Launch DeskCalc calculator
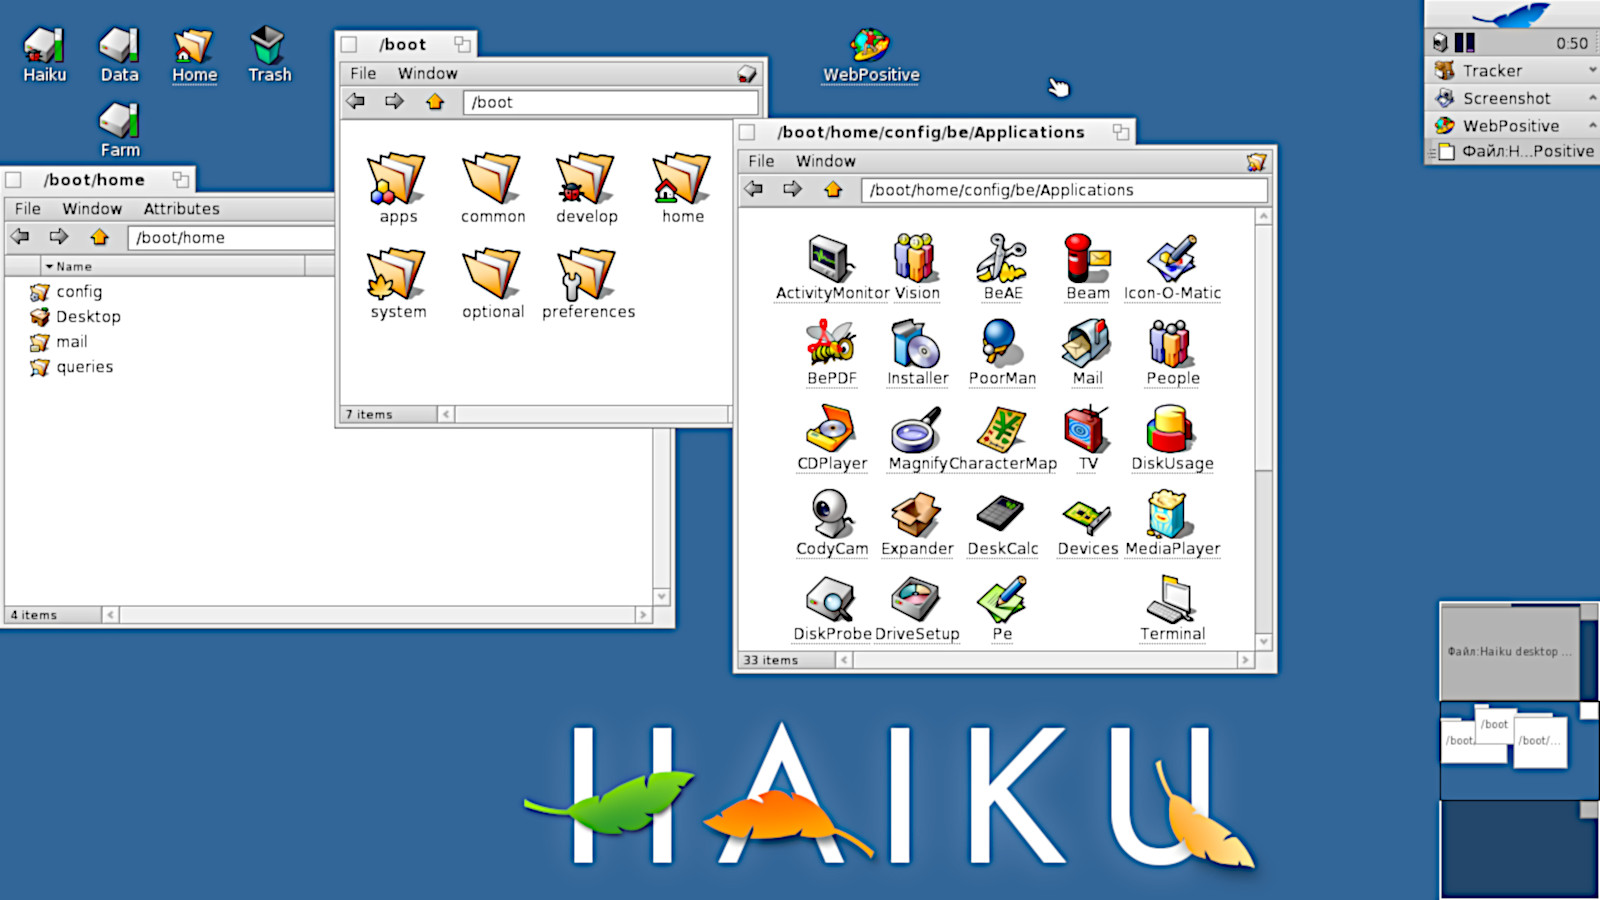Viewport: 1600px width, 900px height. coord(1001,514)
